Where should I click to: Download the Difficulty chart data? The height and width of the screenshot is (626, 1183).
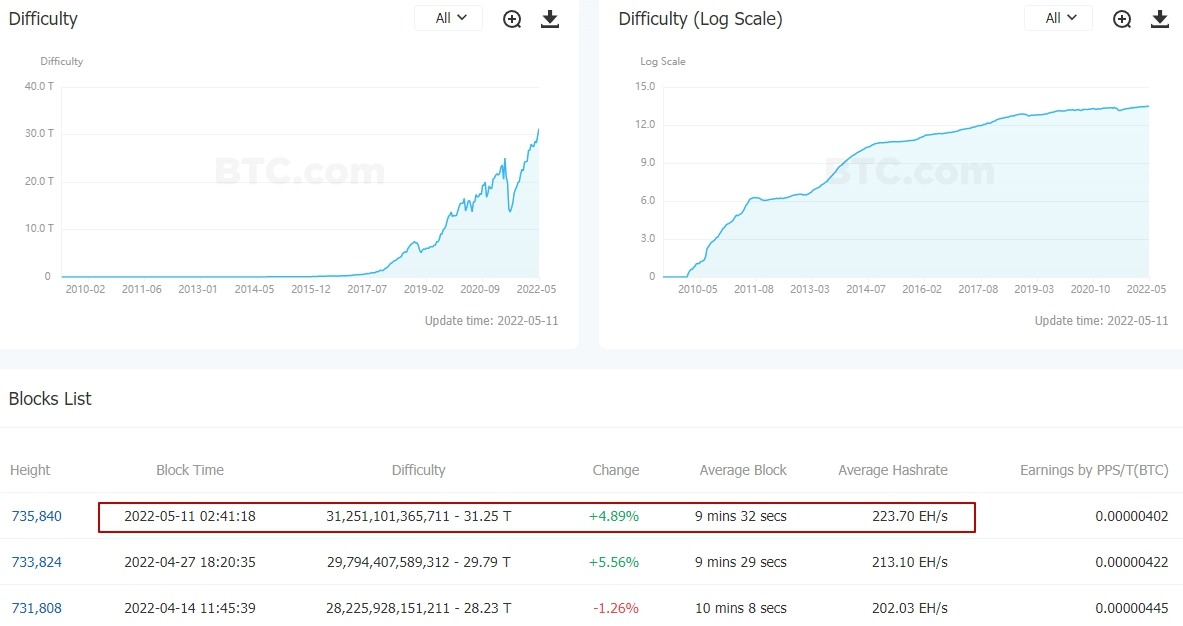[x=550, y=19]
